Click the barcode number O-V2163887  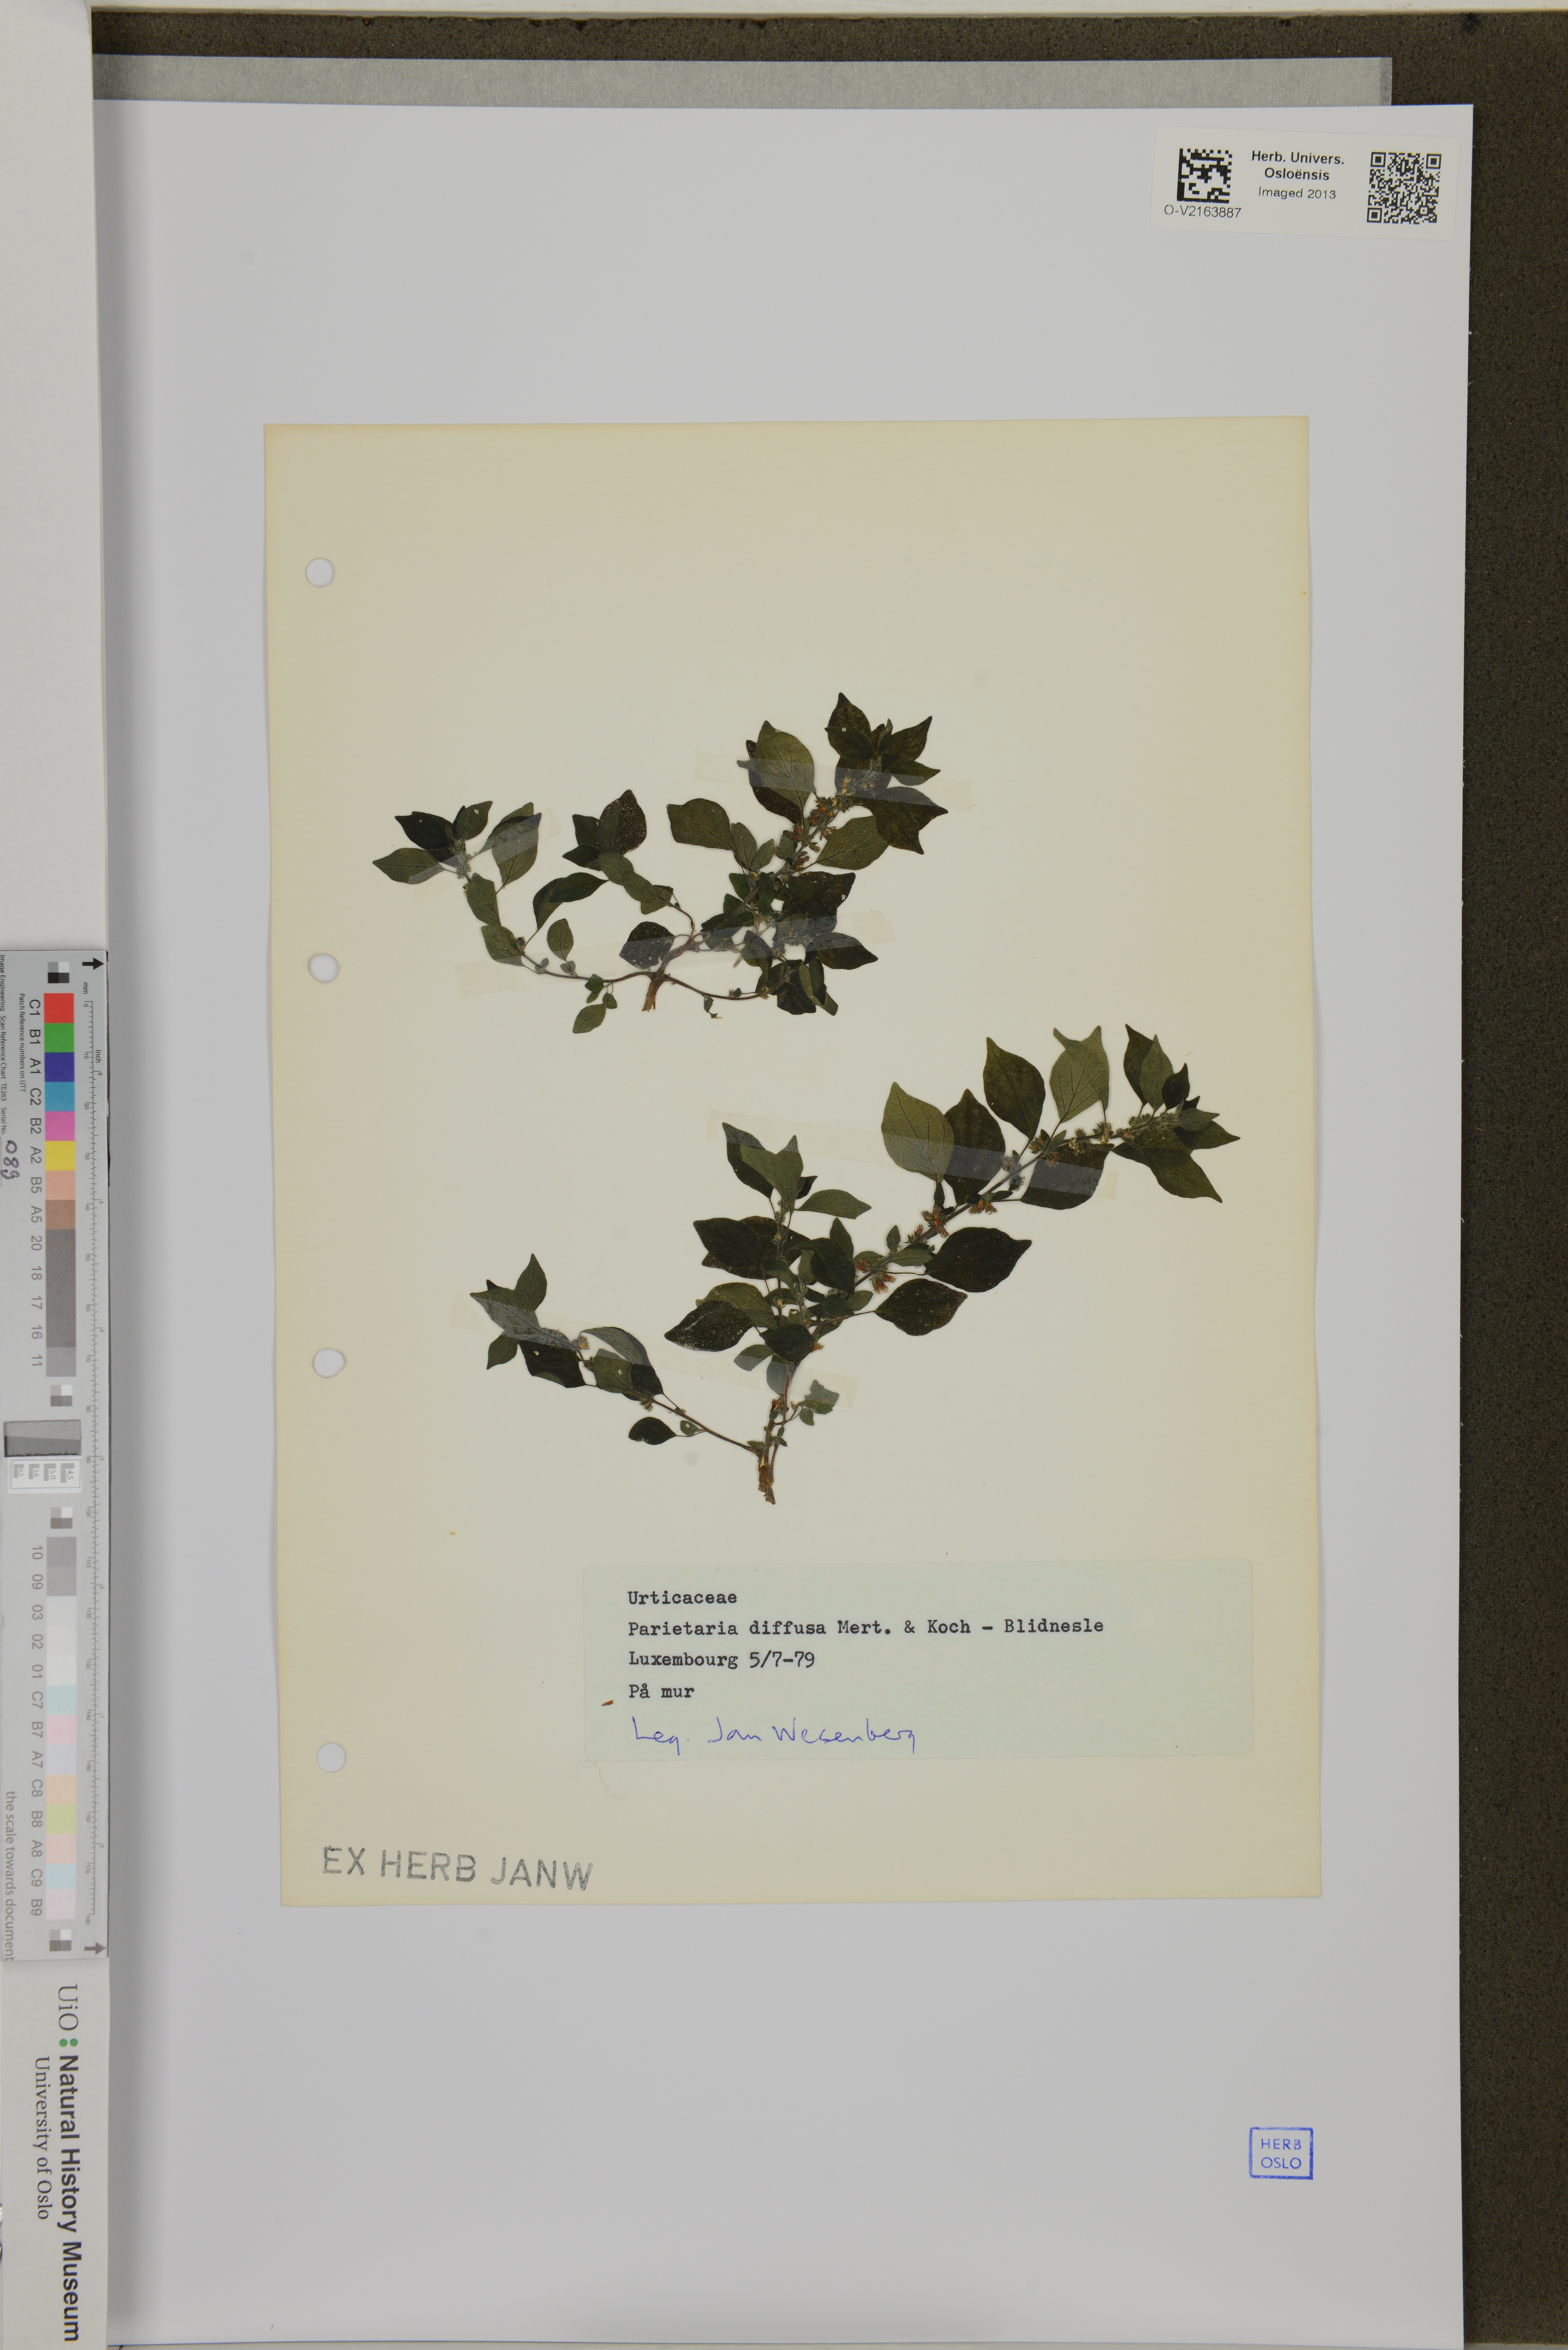(x=1203, y=212)
